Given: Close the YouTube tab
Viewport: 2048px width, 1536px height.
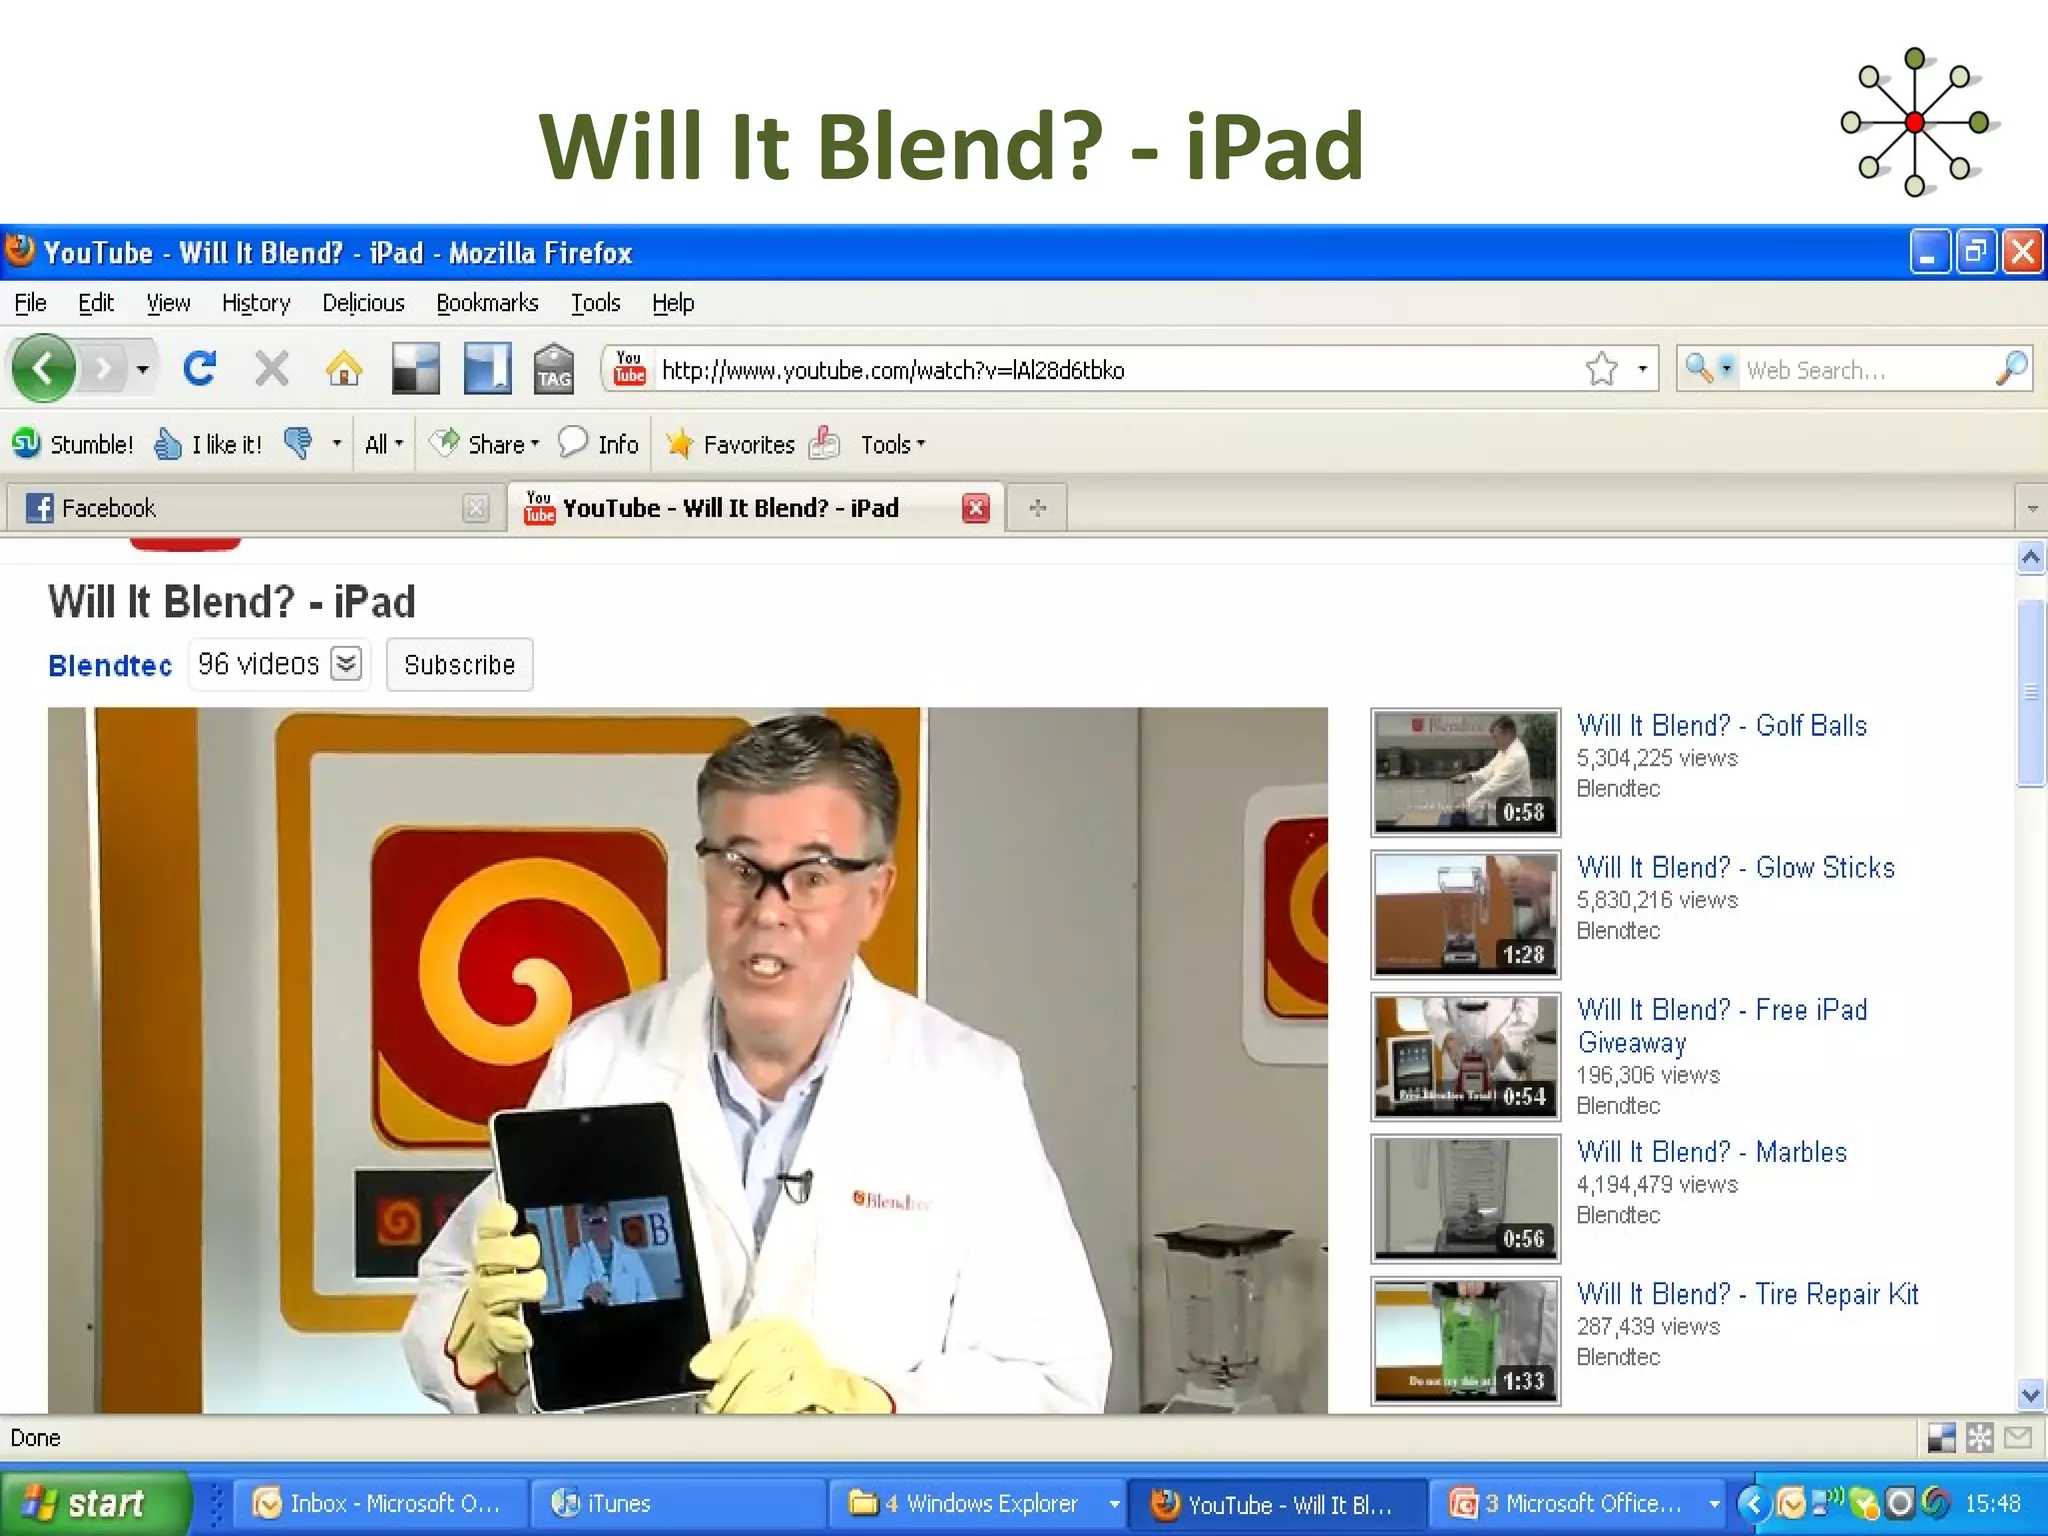Looking at the screenshot, I should pos(975,508).
